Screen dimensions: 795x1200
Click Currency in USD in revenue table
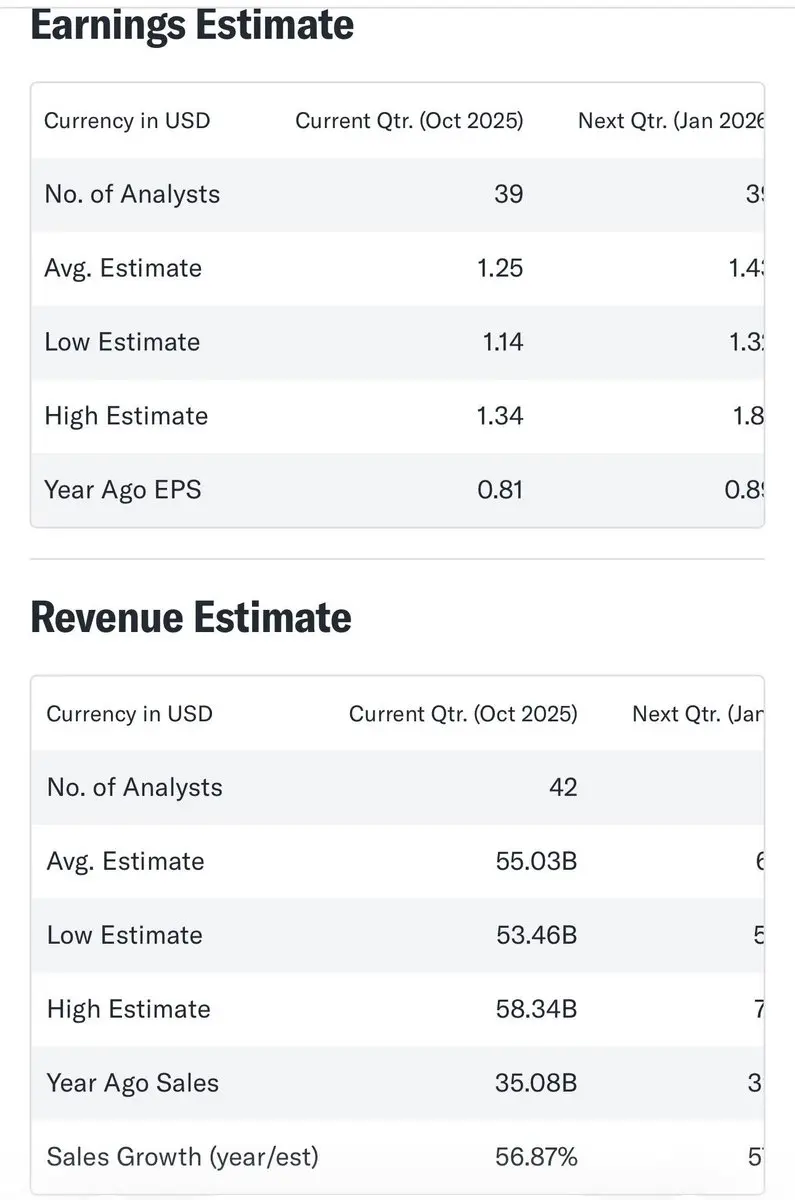[129, 714]
